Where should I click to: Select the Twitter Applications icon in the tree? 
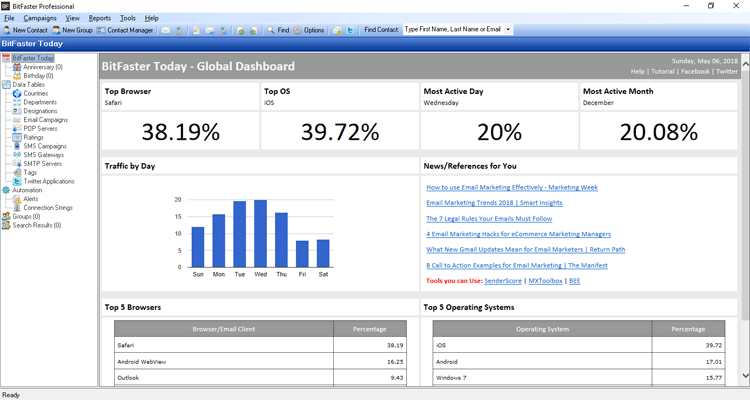pyautogui.click(x=17, y=181)
